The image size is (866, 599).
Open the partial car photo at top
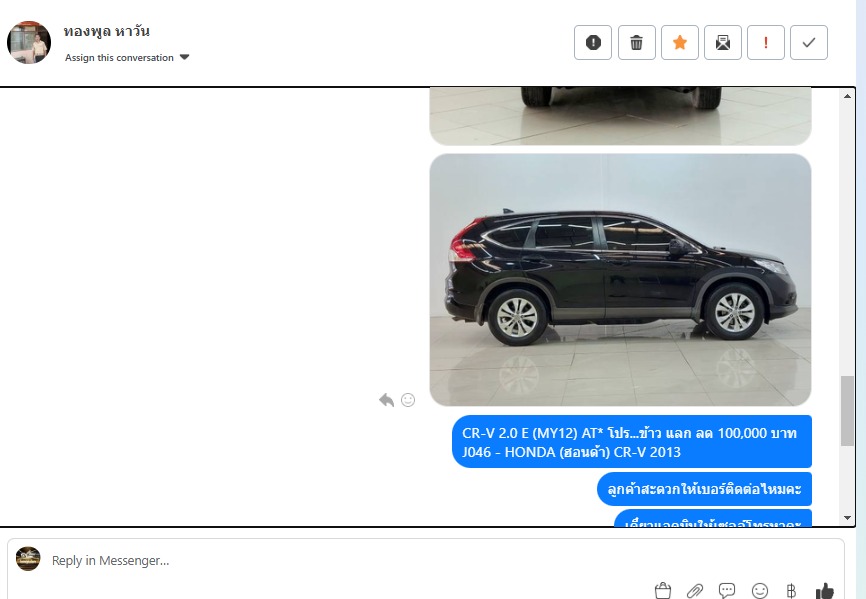[x=620, y=116]
